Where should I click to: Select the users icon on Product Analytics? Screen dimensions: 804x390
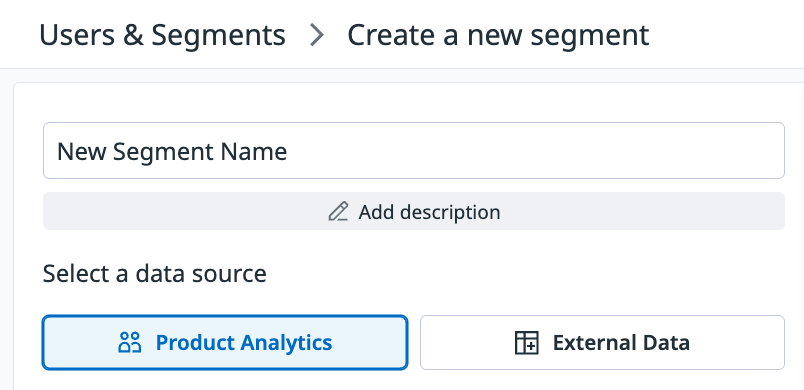129,342
